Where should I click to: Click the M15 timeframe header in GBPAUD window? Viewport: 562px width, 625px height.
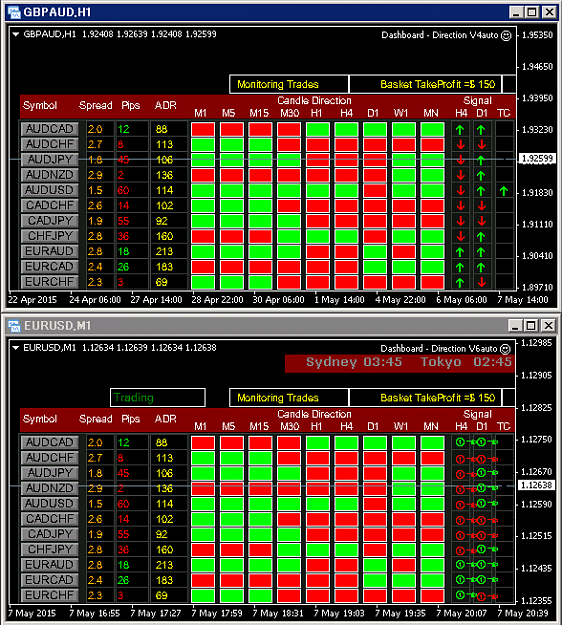point(259,114)
